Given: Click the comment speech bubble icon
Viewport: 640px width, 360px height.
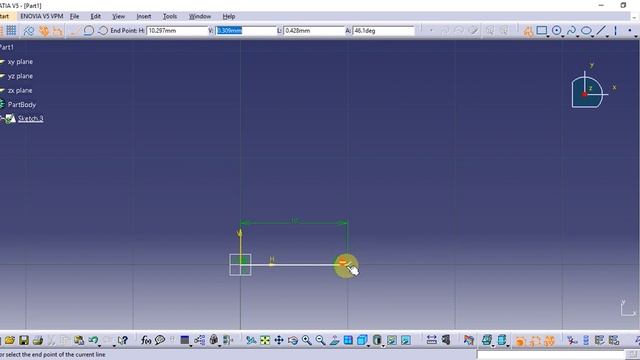Looking at the screenshot, I should click(160, 340).
